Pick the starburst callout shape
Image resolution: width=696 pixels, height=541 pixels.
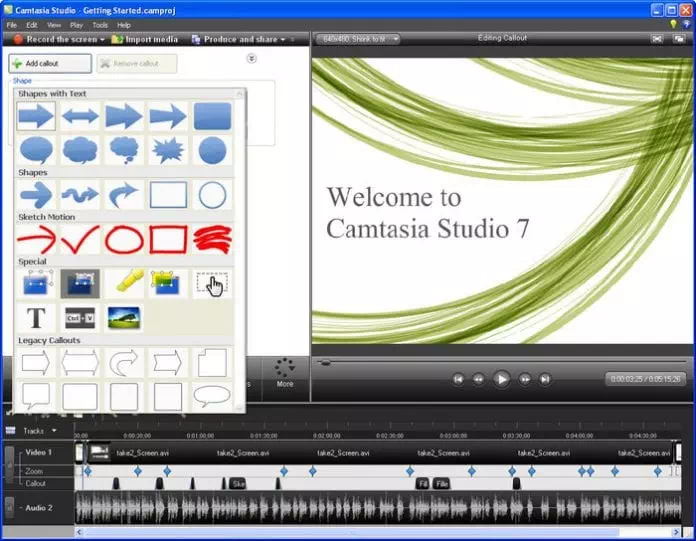click(168, 150)
